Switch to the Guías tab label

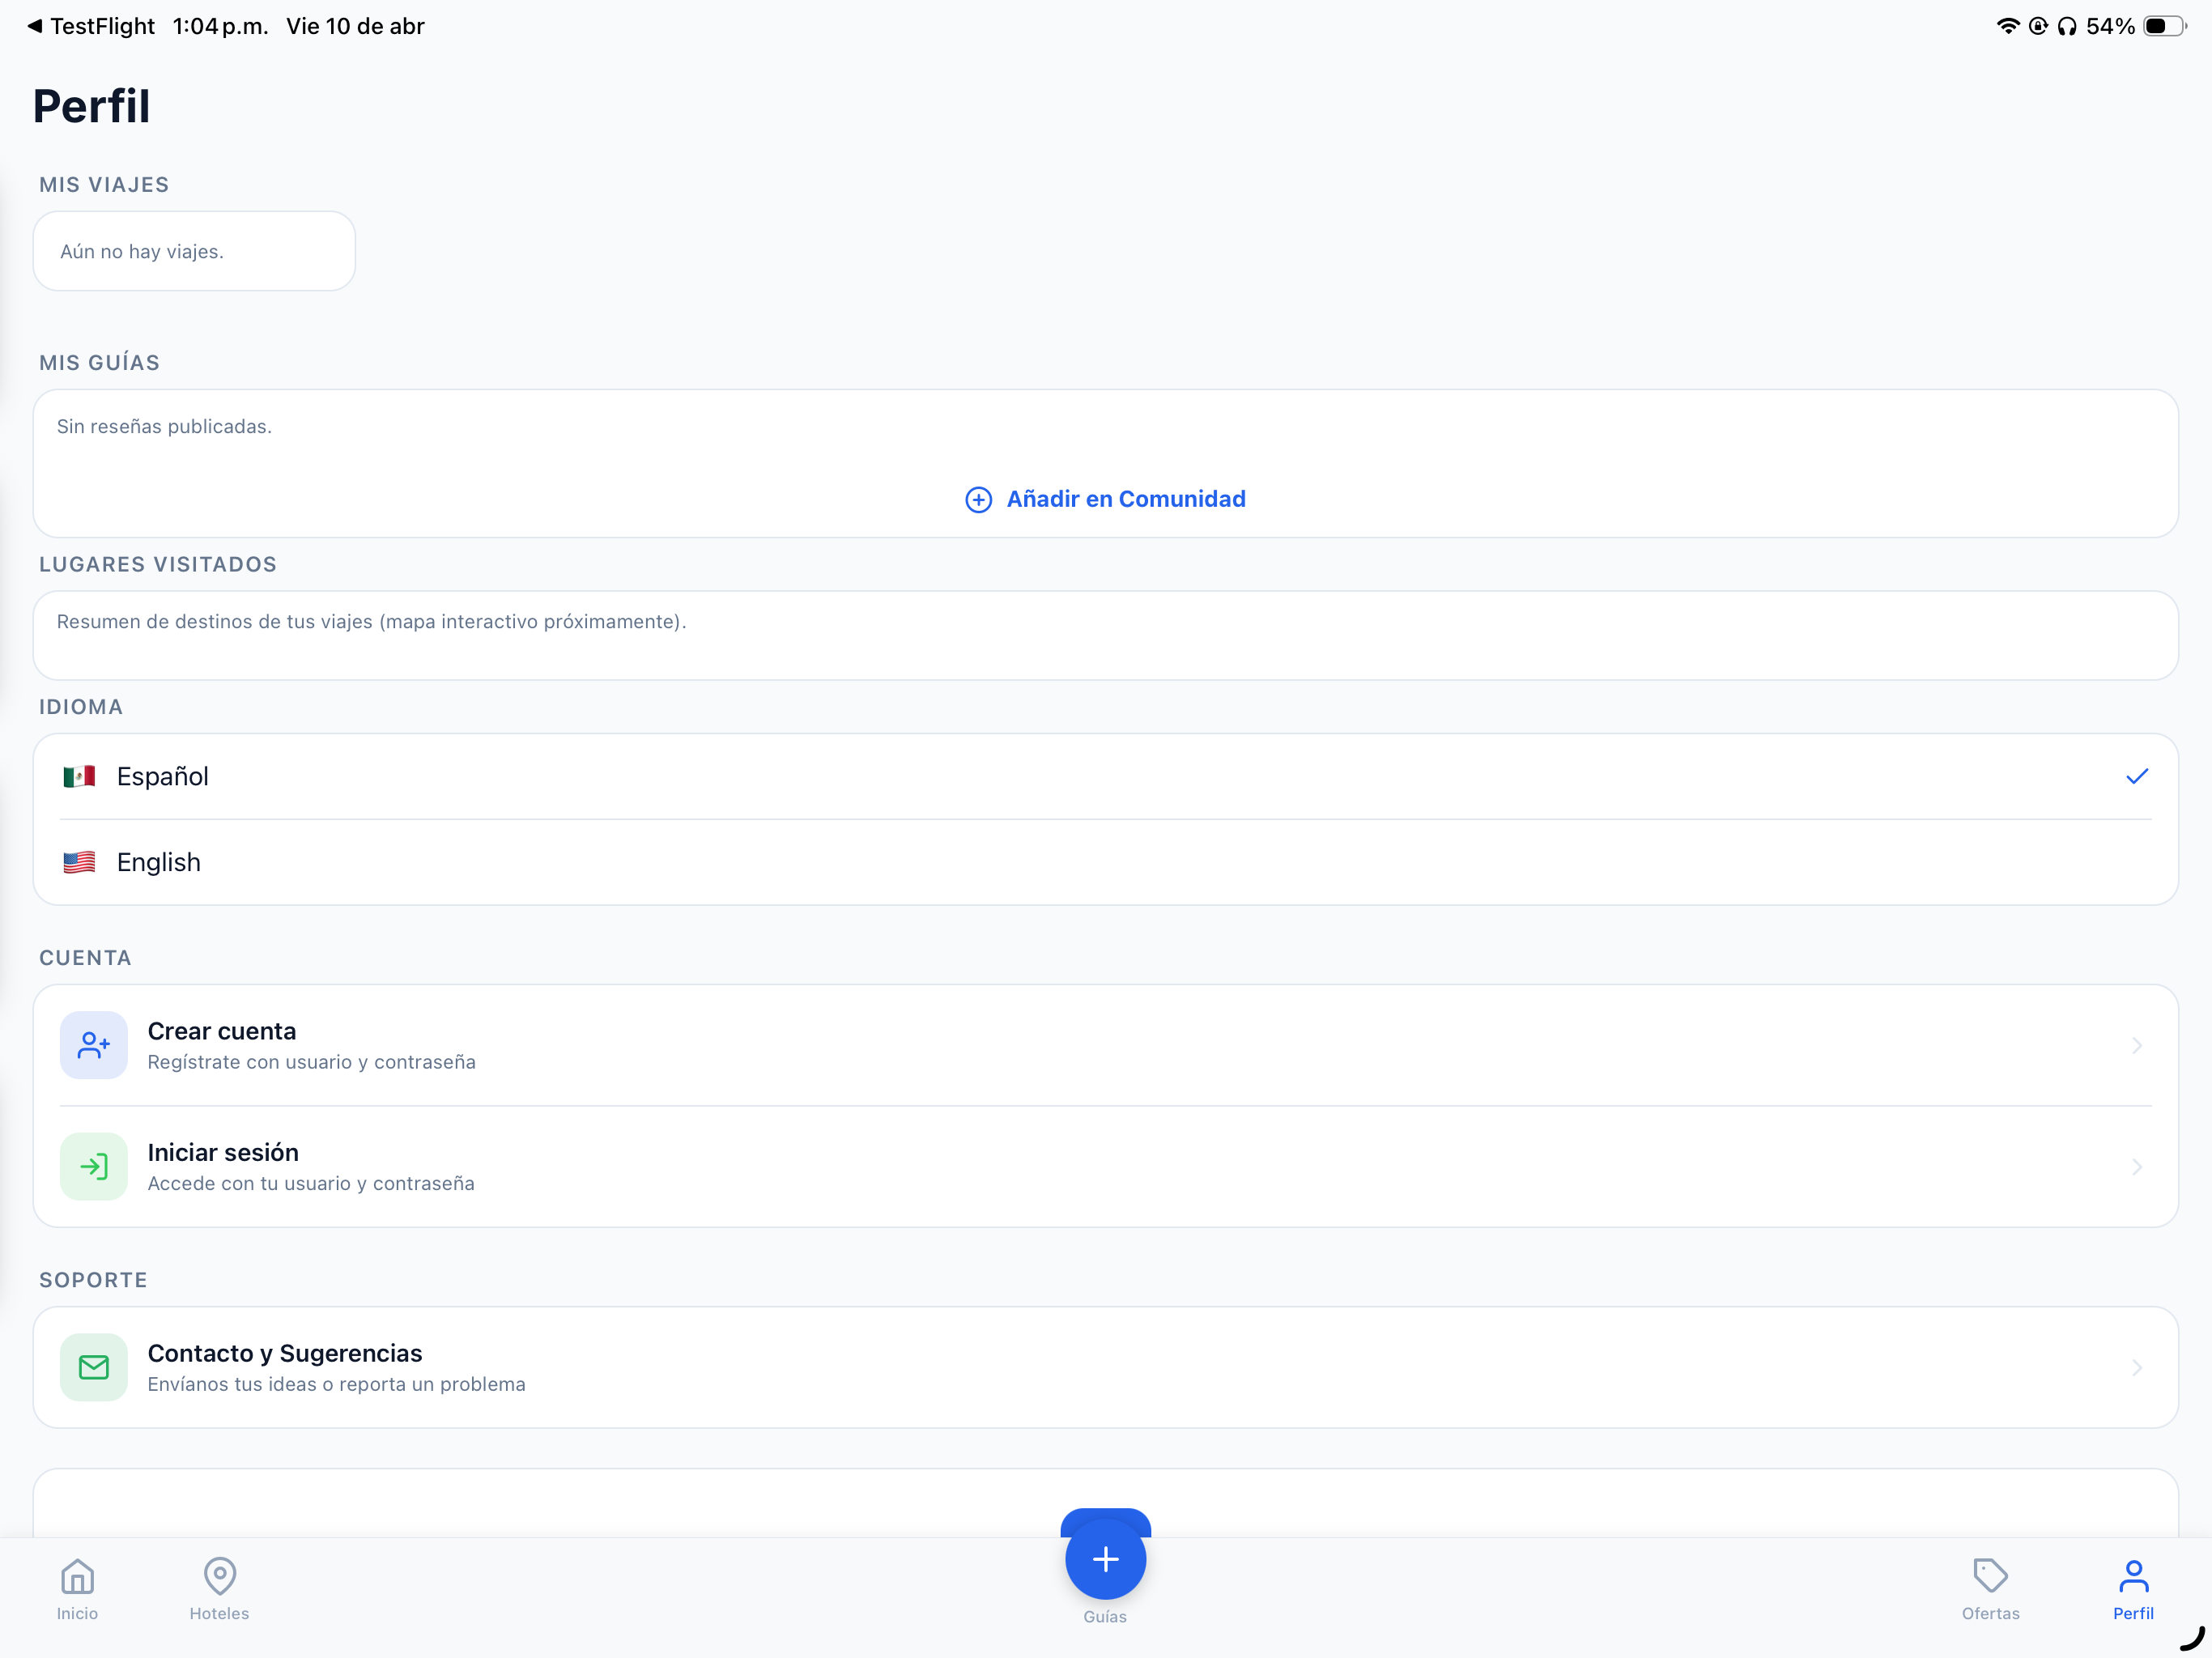click(1105, 1616)
